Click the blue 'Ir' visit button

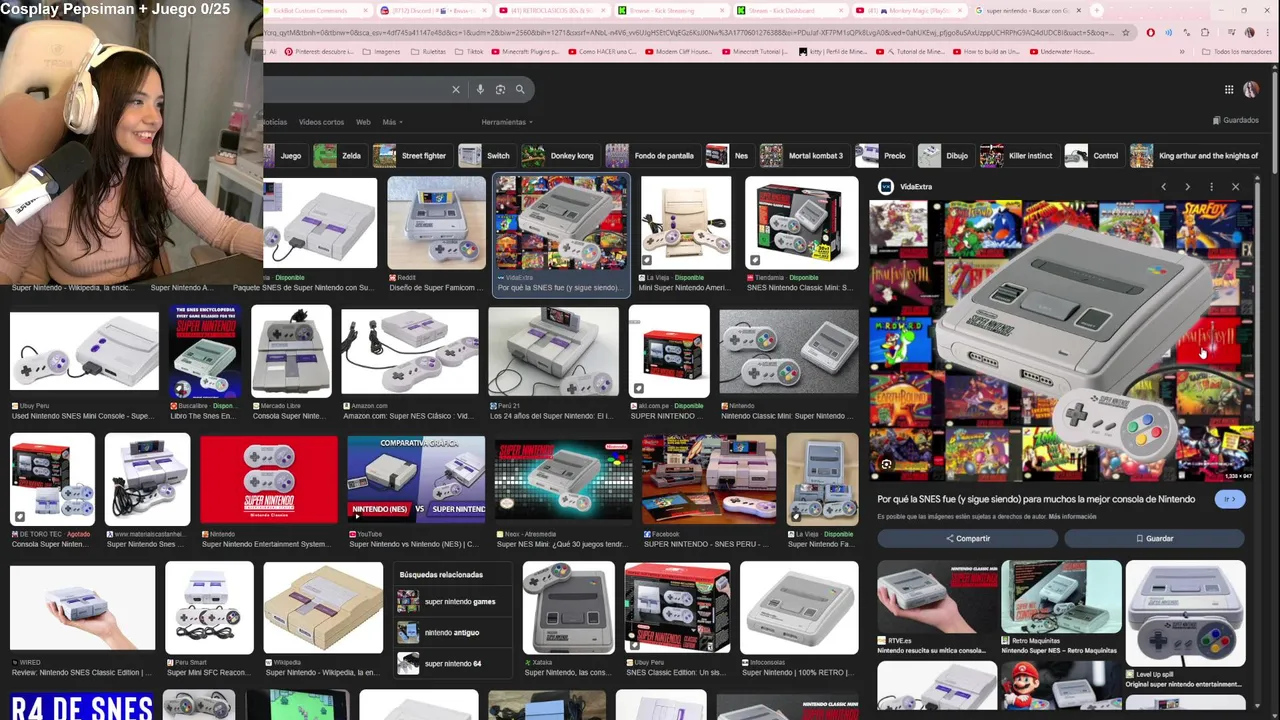point(1230,499)
